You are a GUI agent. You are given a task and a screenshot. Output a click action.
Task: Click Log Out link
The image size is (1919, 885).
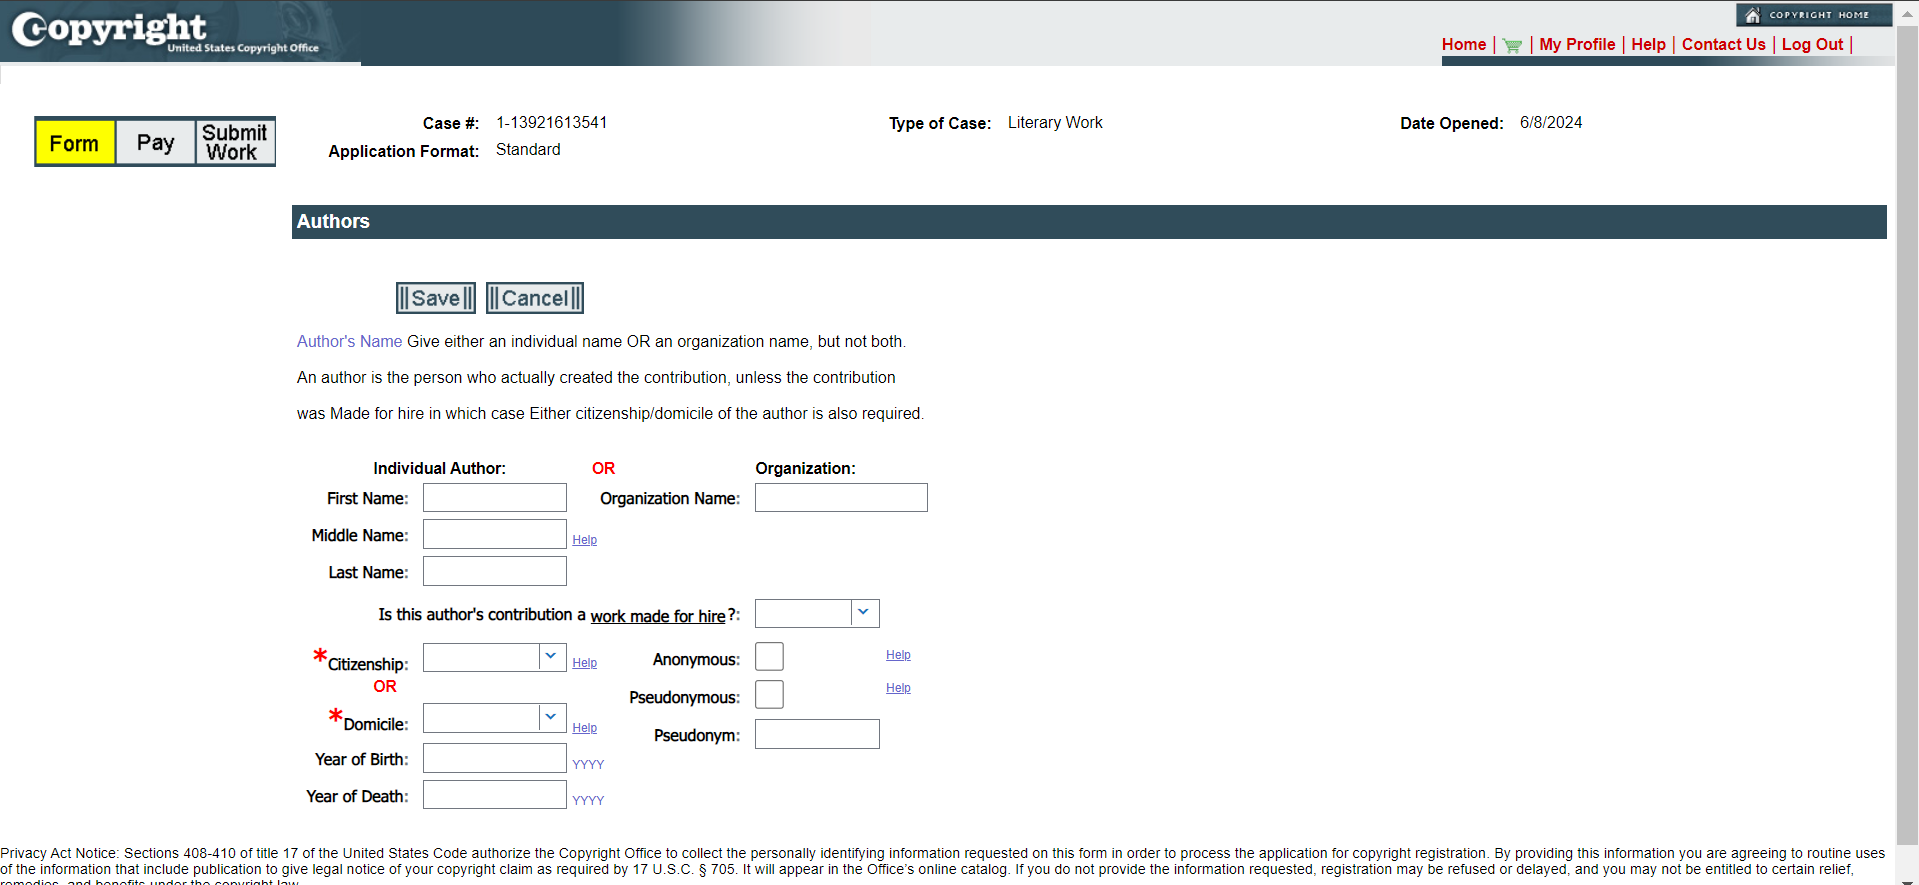click(x=1812, y=45)
